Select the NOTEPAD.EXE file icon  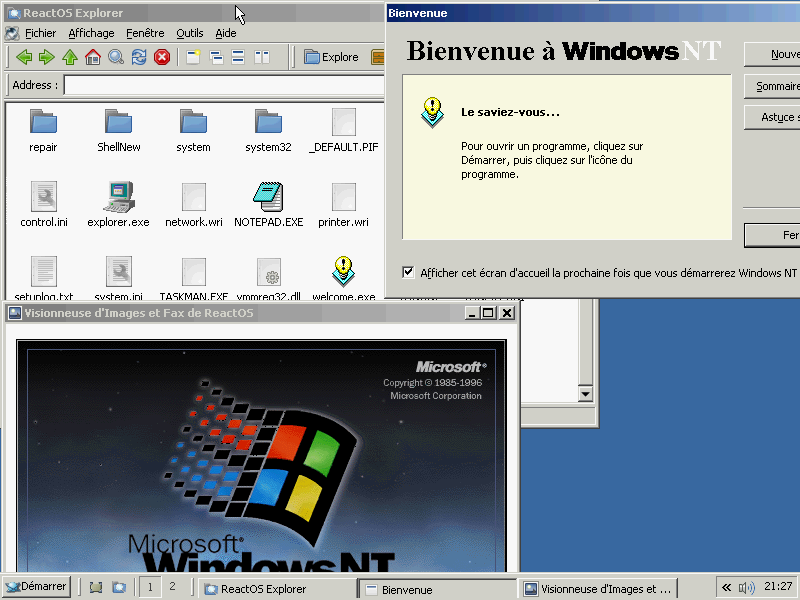click(x=268, y=197)
